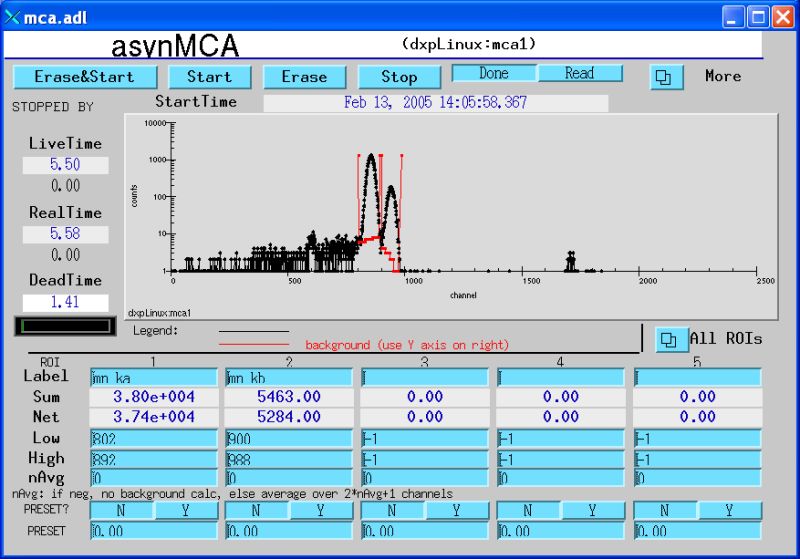Edit ROI 1 High field 892
800x559 pixels.
pyautogui.click(x=154, y=460)
